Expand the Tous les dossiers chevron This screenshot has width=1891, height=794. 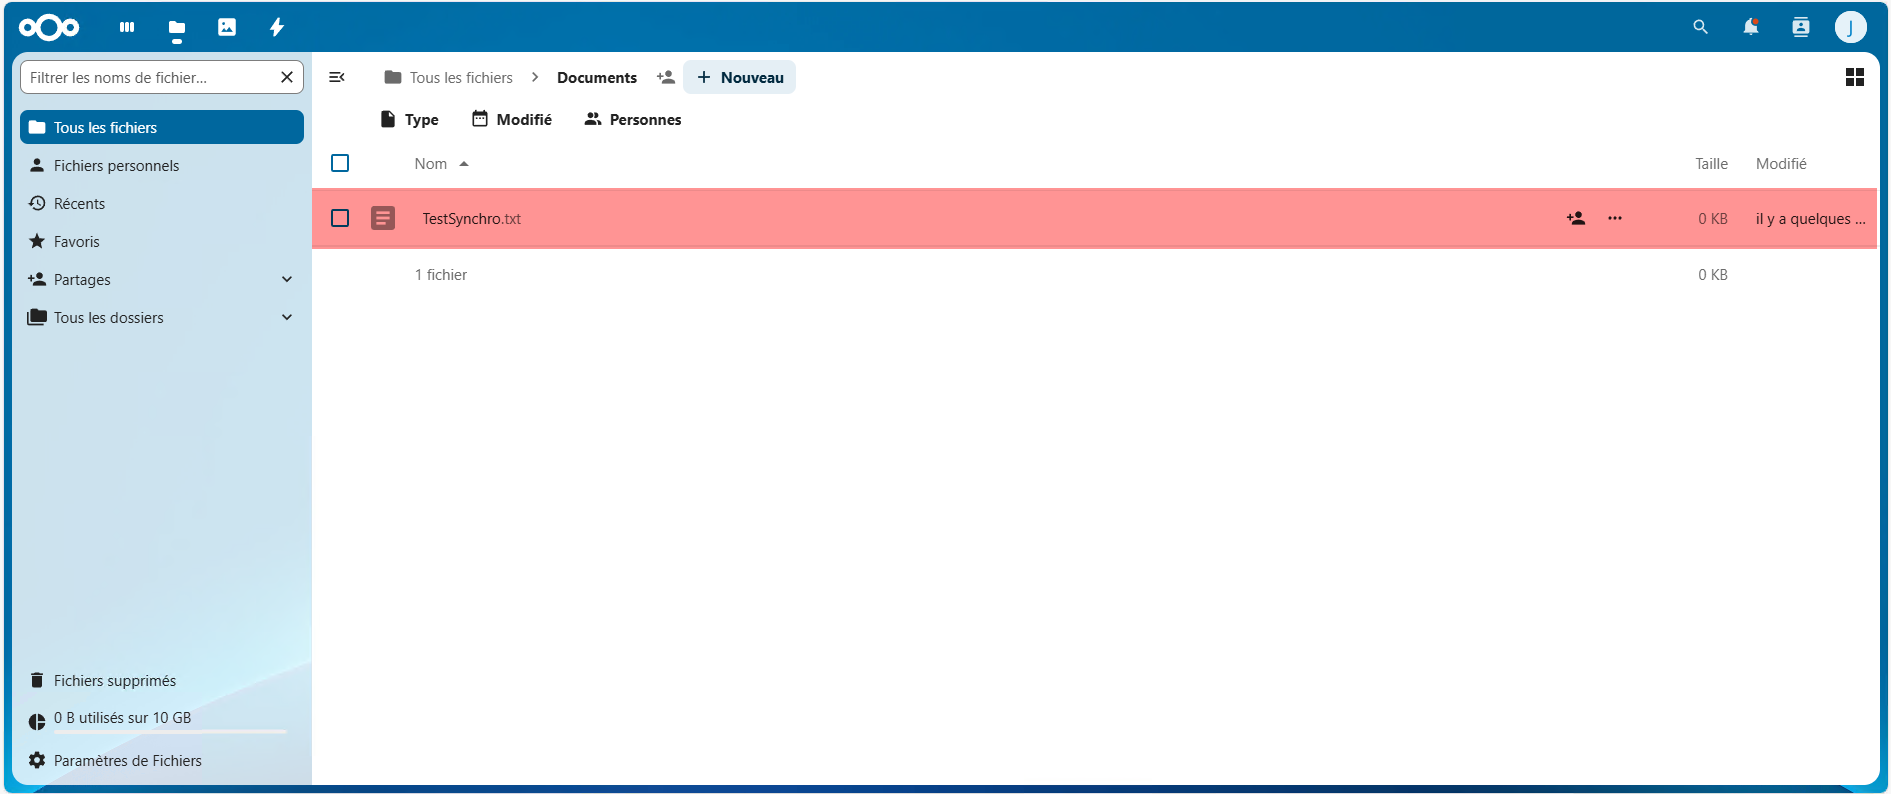pyautogui.click(x=287, y=318)
